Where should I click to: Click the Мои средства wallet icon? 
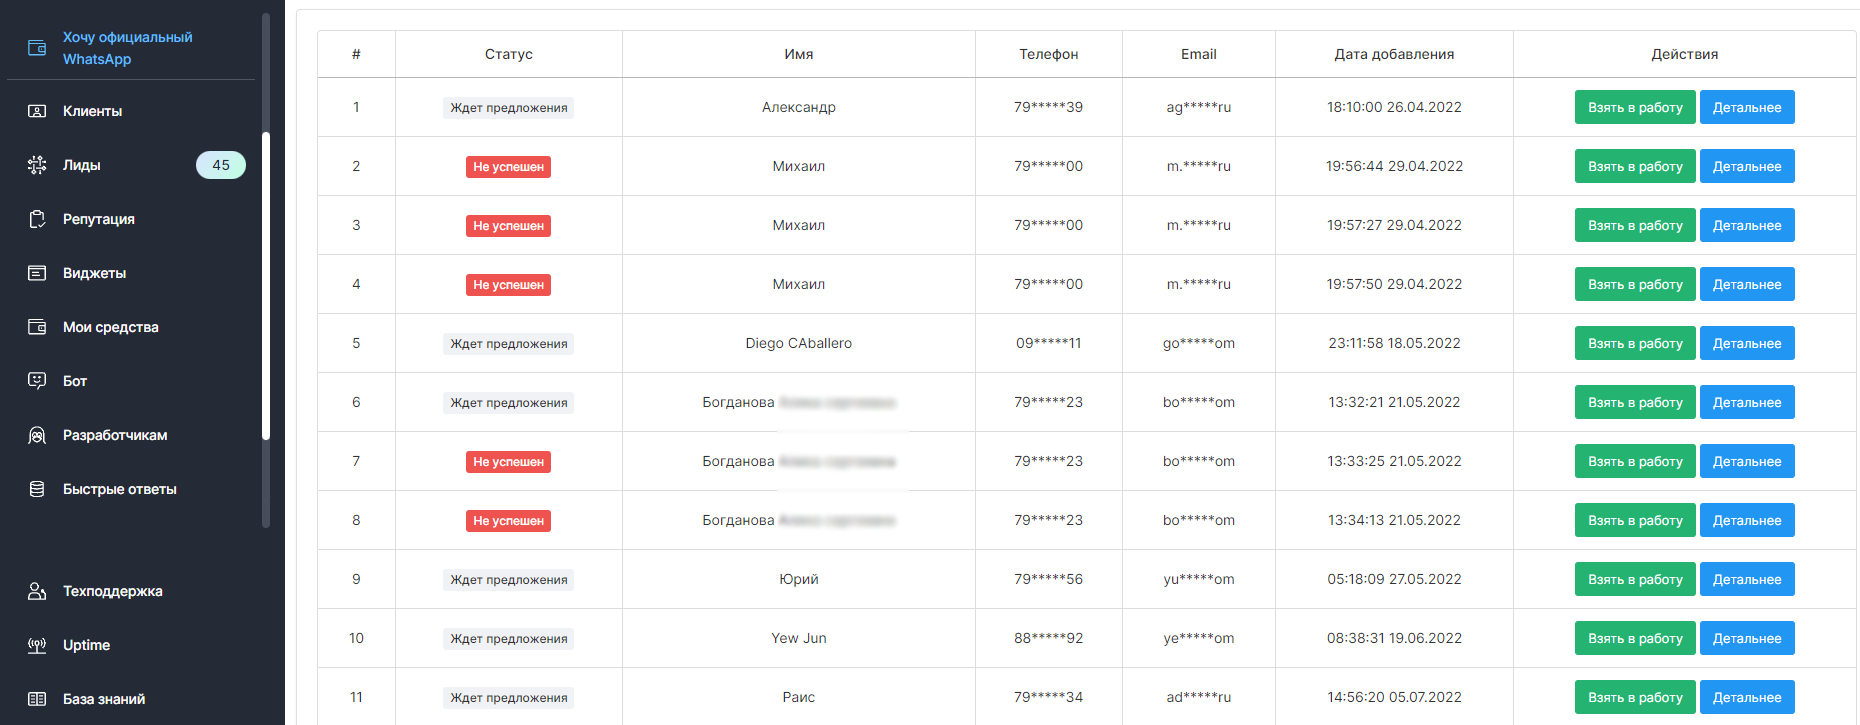click(x=37, y=327)
